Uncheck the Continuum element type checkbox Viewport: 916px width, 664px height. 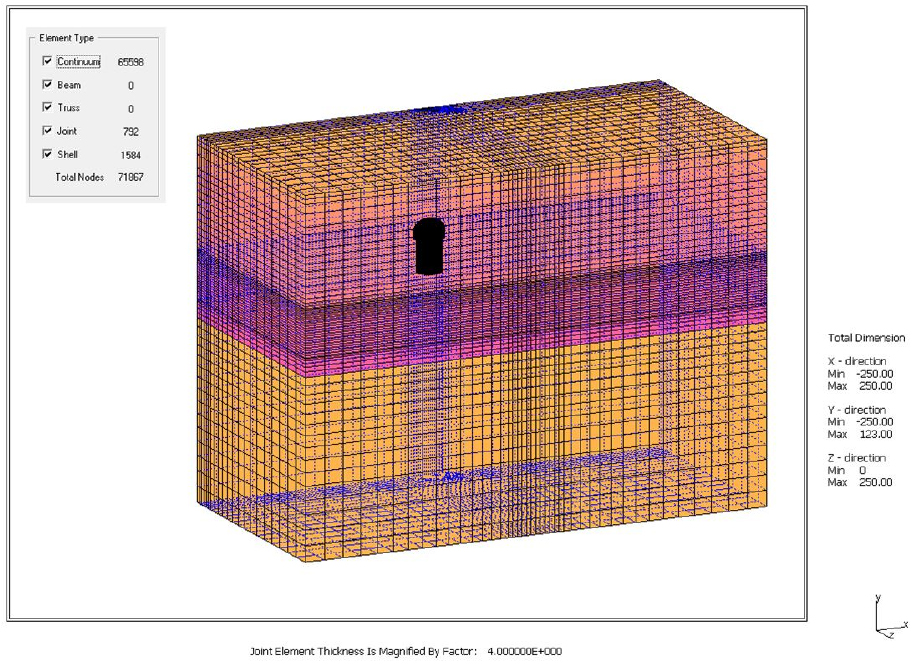click(47, 61)
